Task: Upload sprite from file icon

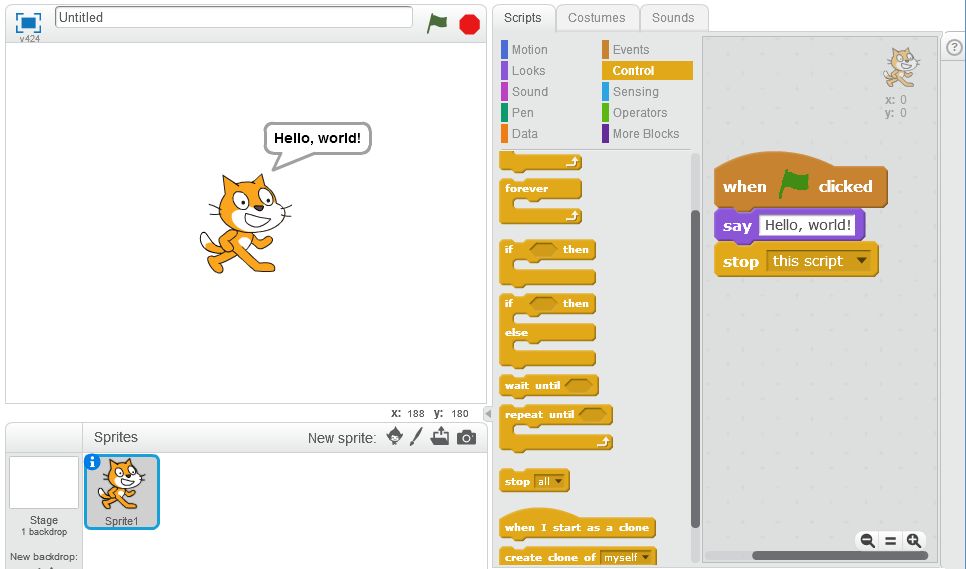Action: (440, 437)
